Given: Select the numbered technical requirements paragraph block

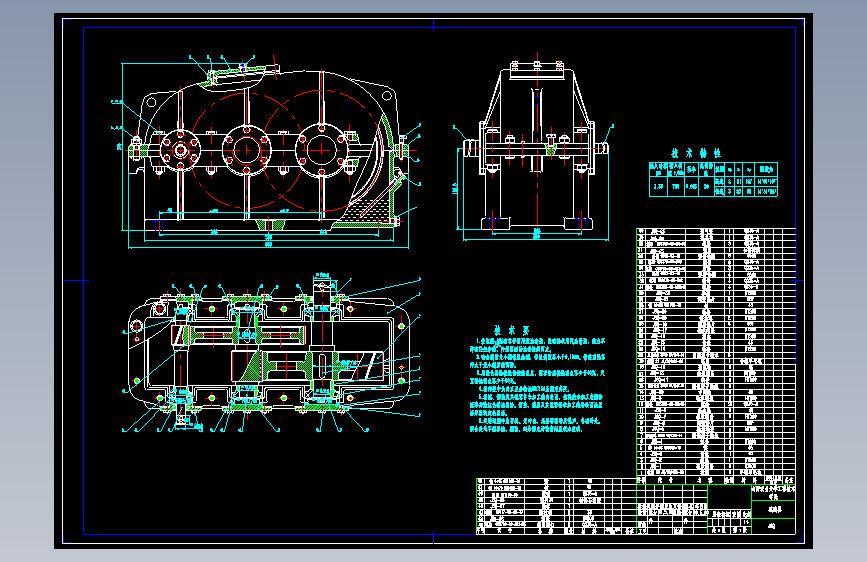Looking at the screenshot, I should coord(537,385).
